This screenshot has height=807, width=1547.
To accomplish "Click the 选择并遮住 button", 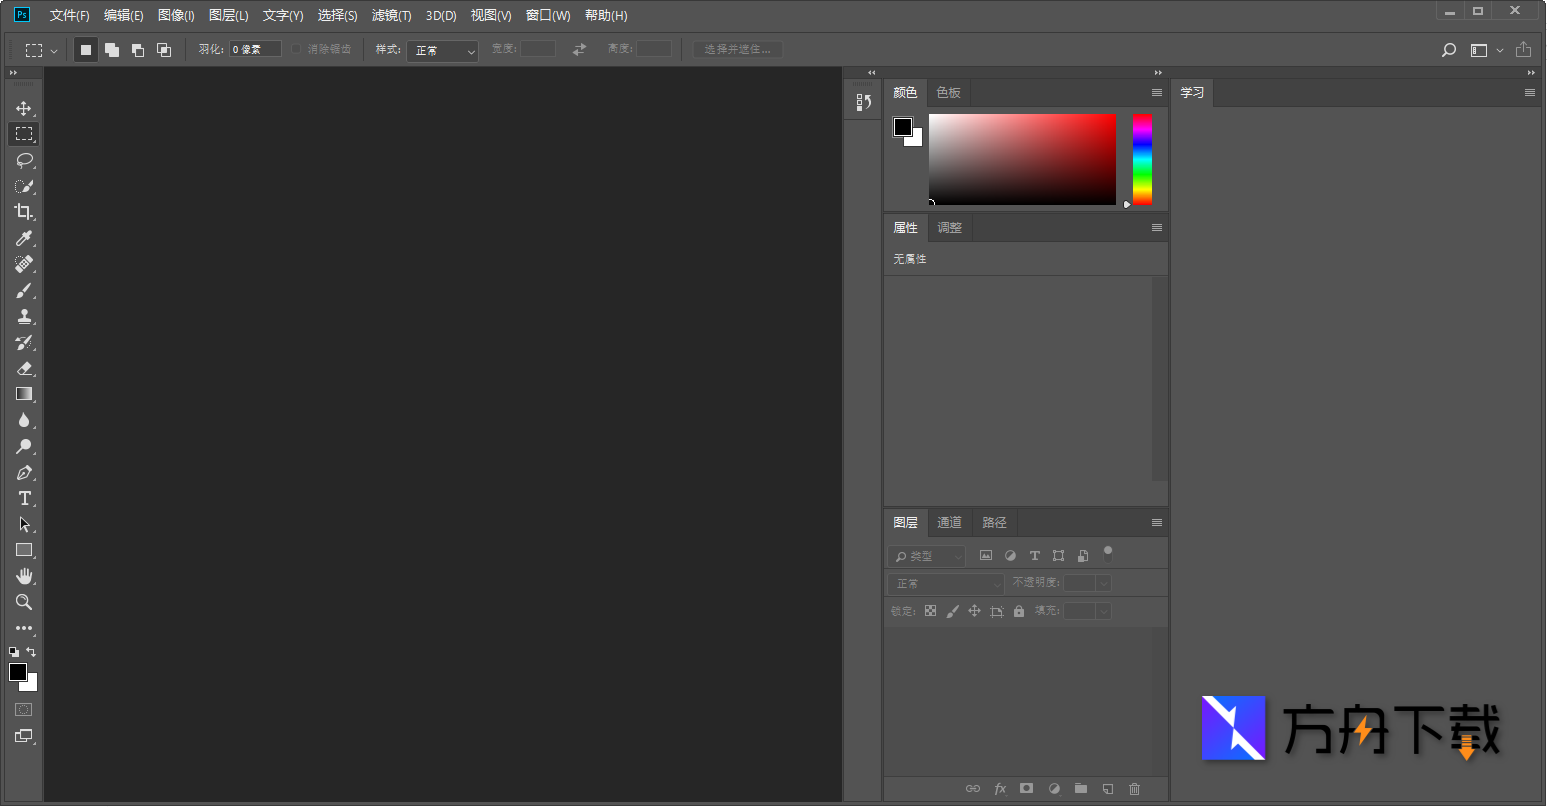I will pos(736,49).
